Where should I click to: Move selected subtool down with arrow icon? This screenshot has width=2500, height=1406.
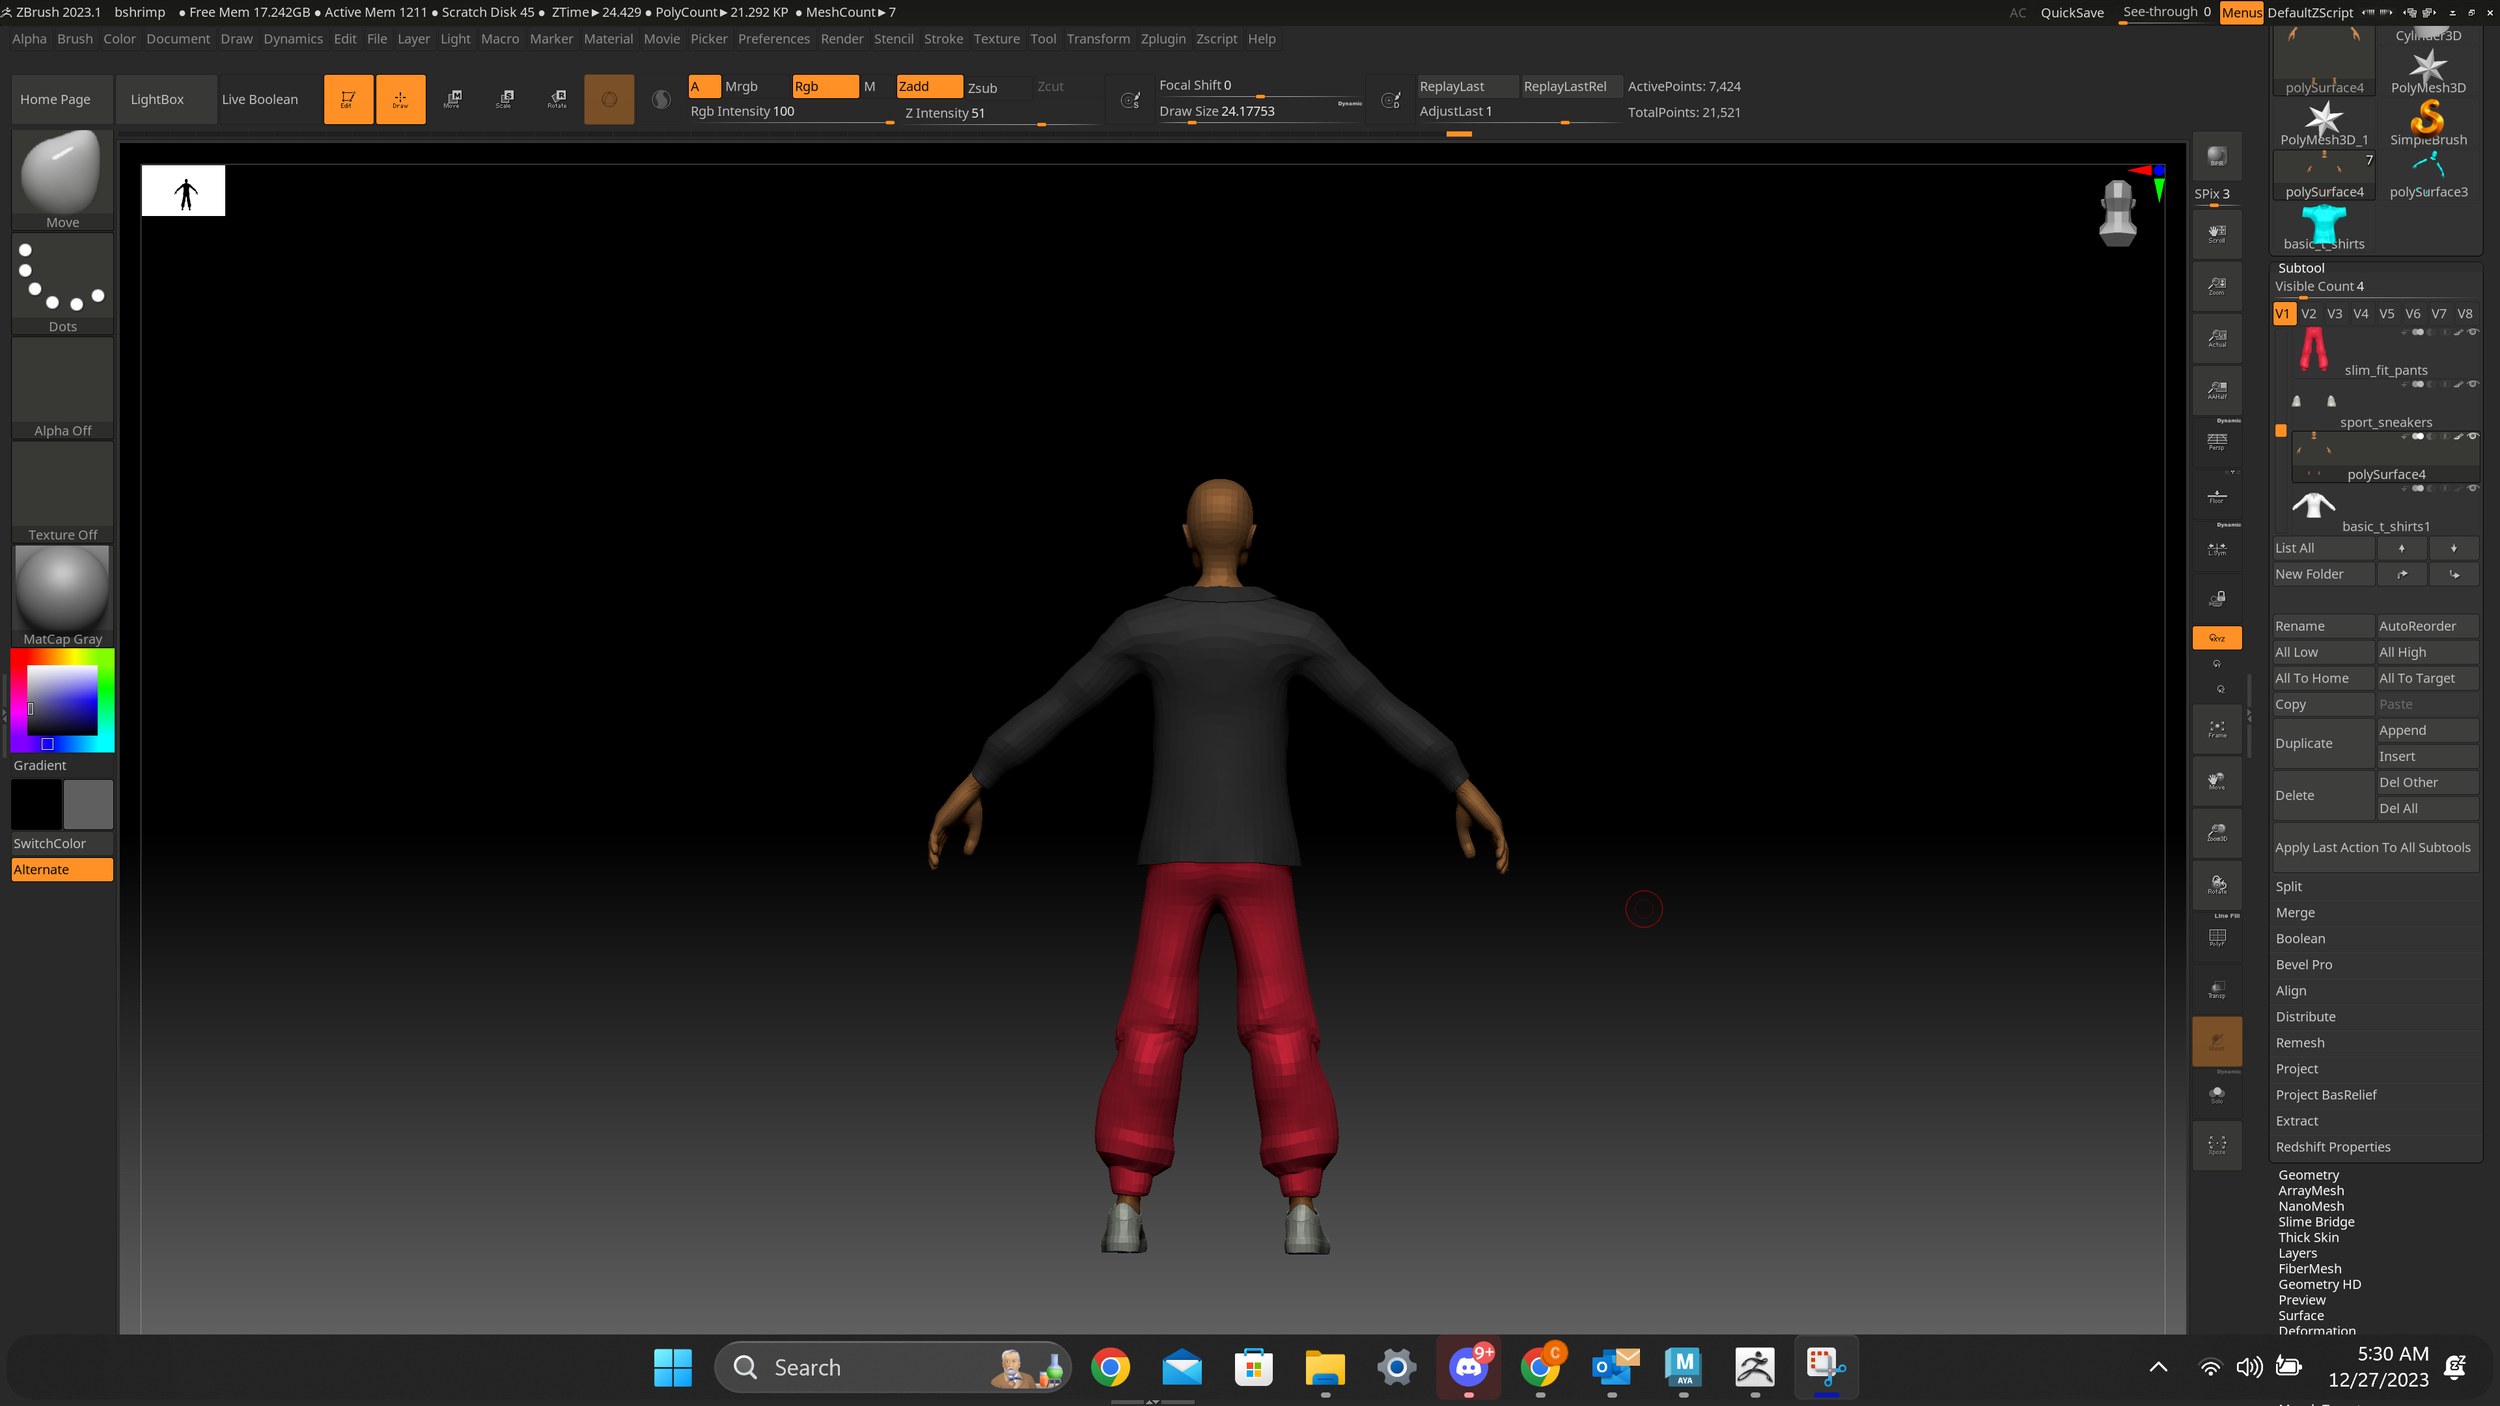tap(2453, 548)
